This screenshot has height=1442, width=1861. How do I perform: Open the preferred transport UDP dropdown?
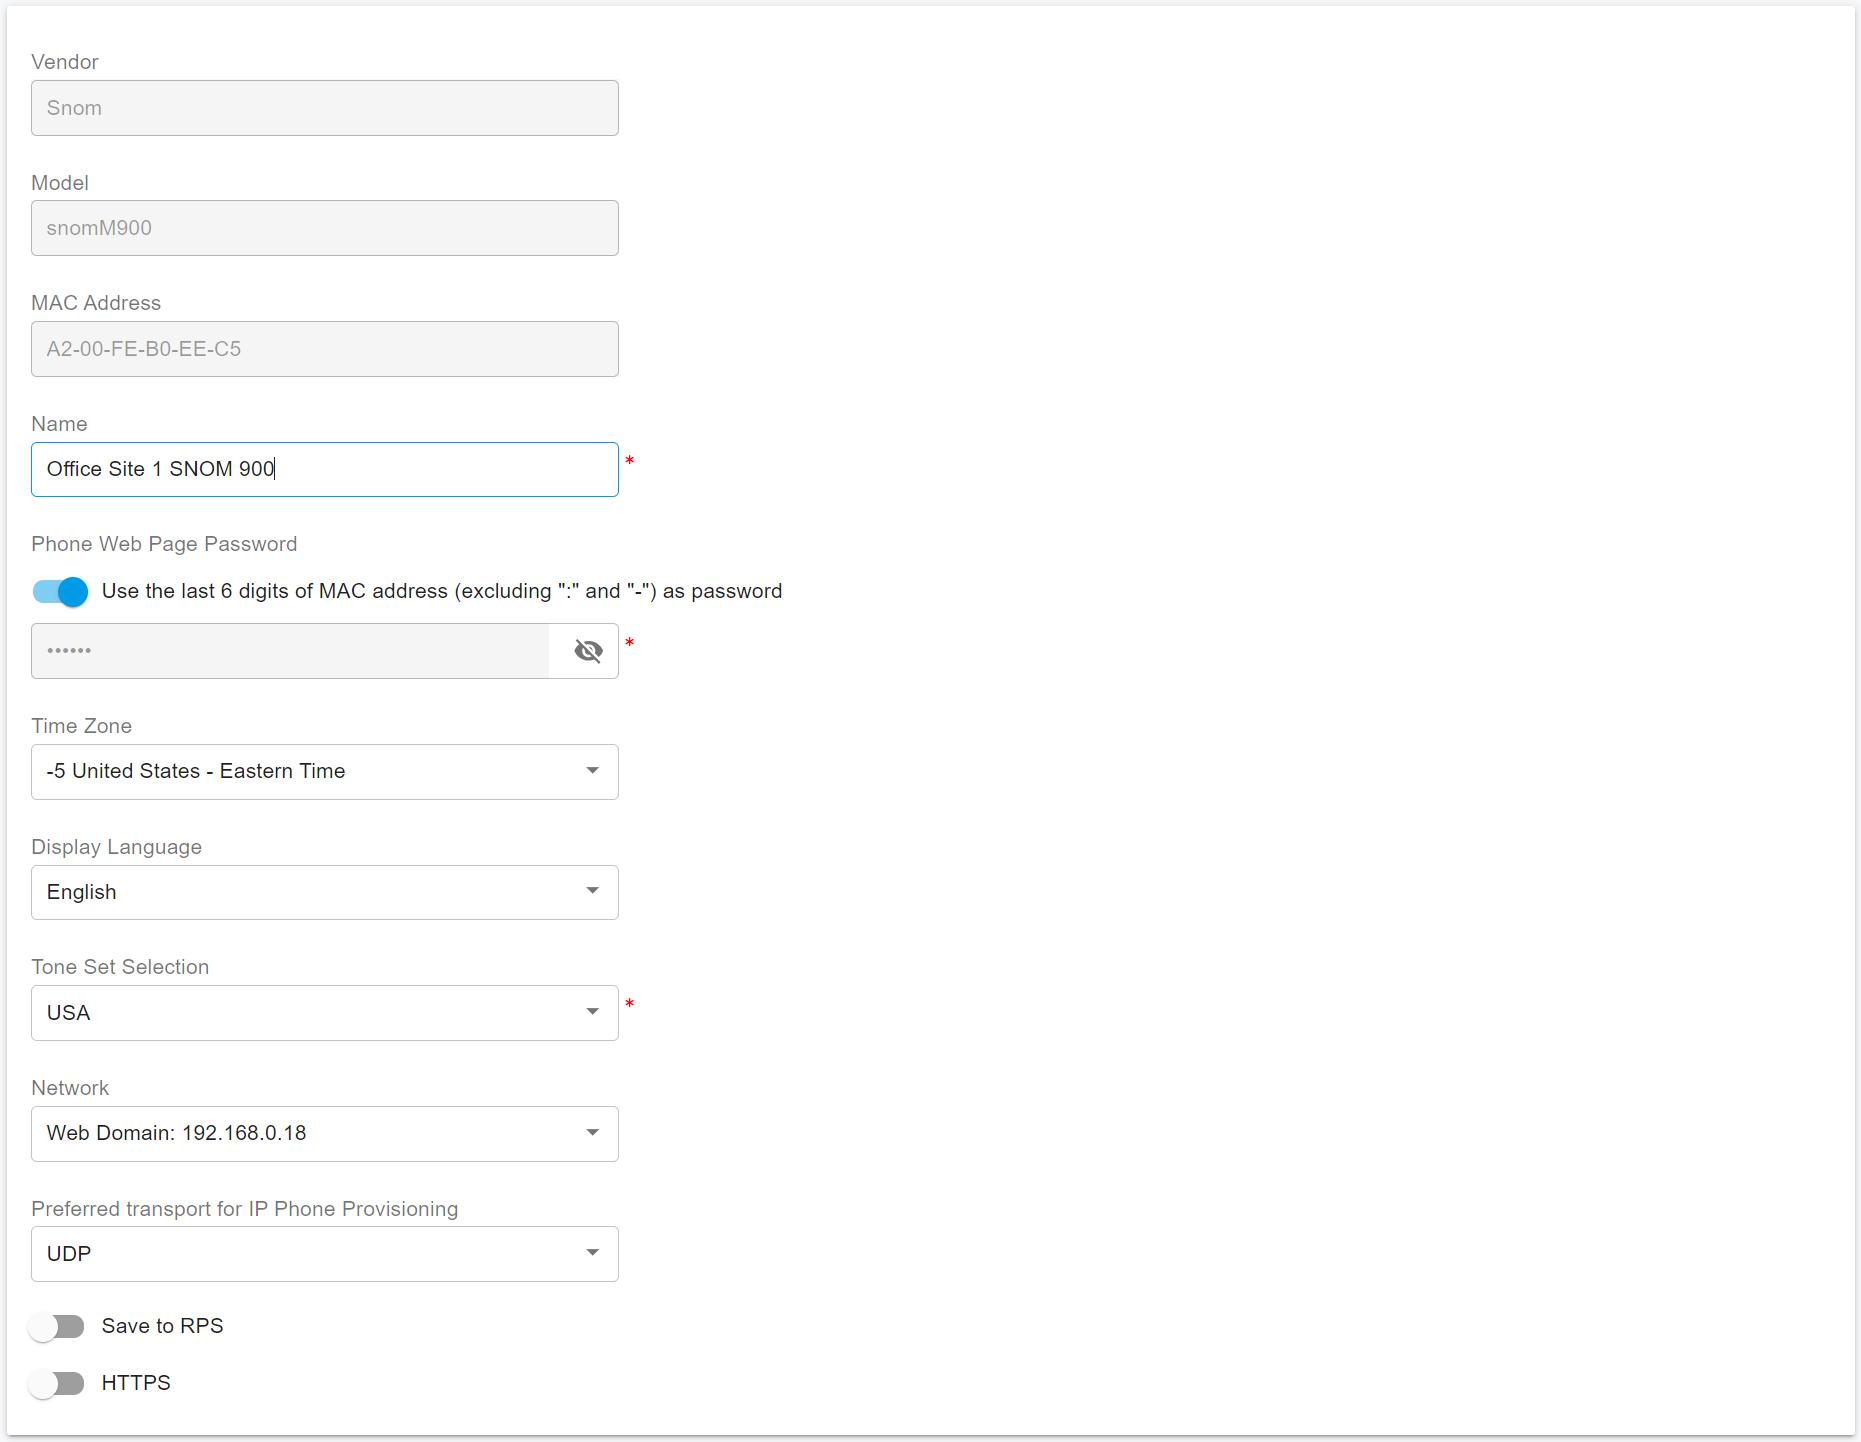tap(324, 1254)
